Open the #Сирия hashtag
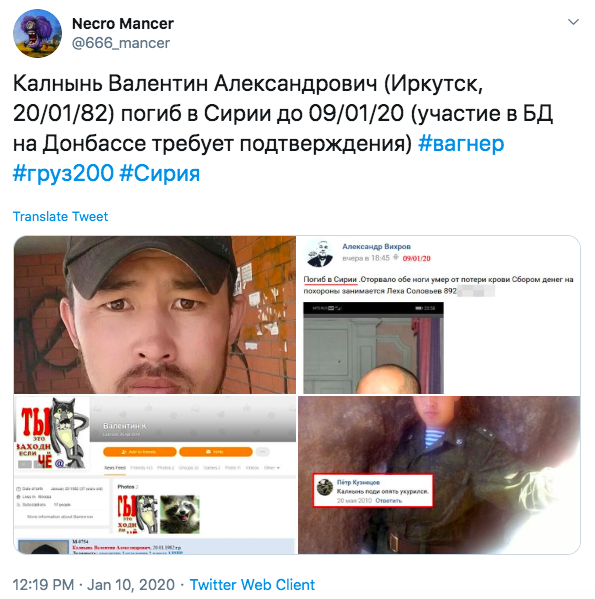 160,173
